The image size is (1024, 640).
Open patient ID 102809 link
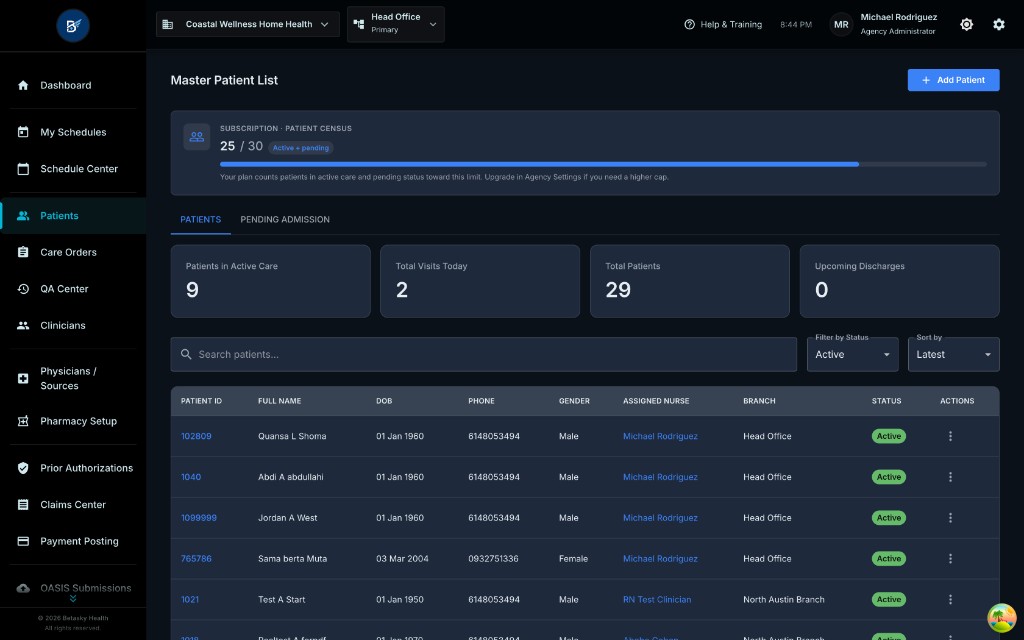tap(196, 436)
